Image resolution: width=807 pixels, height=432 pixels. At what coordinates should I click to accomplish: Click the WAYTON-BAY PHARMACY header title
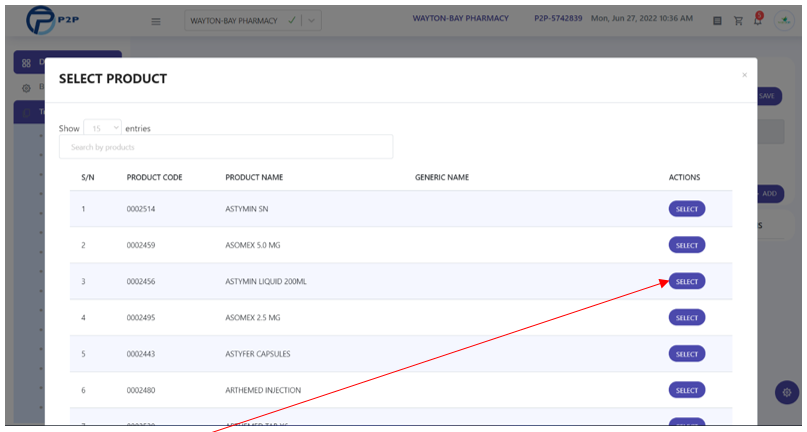(x=461, y=18)
